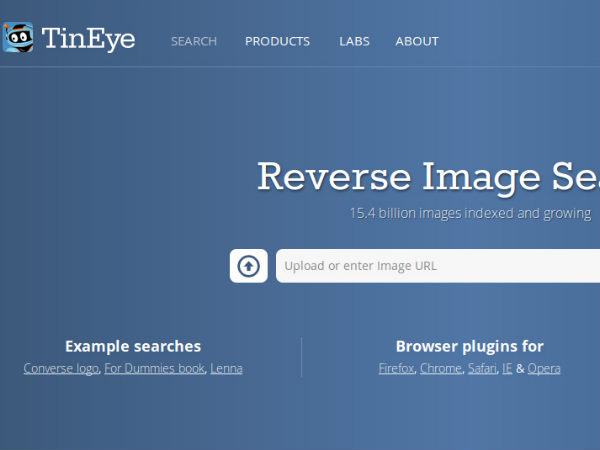Open the PRODUCTS menu item

click(x=277, y=41)
